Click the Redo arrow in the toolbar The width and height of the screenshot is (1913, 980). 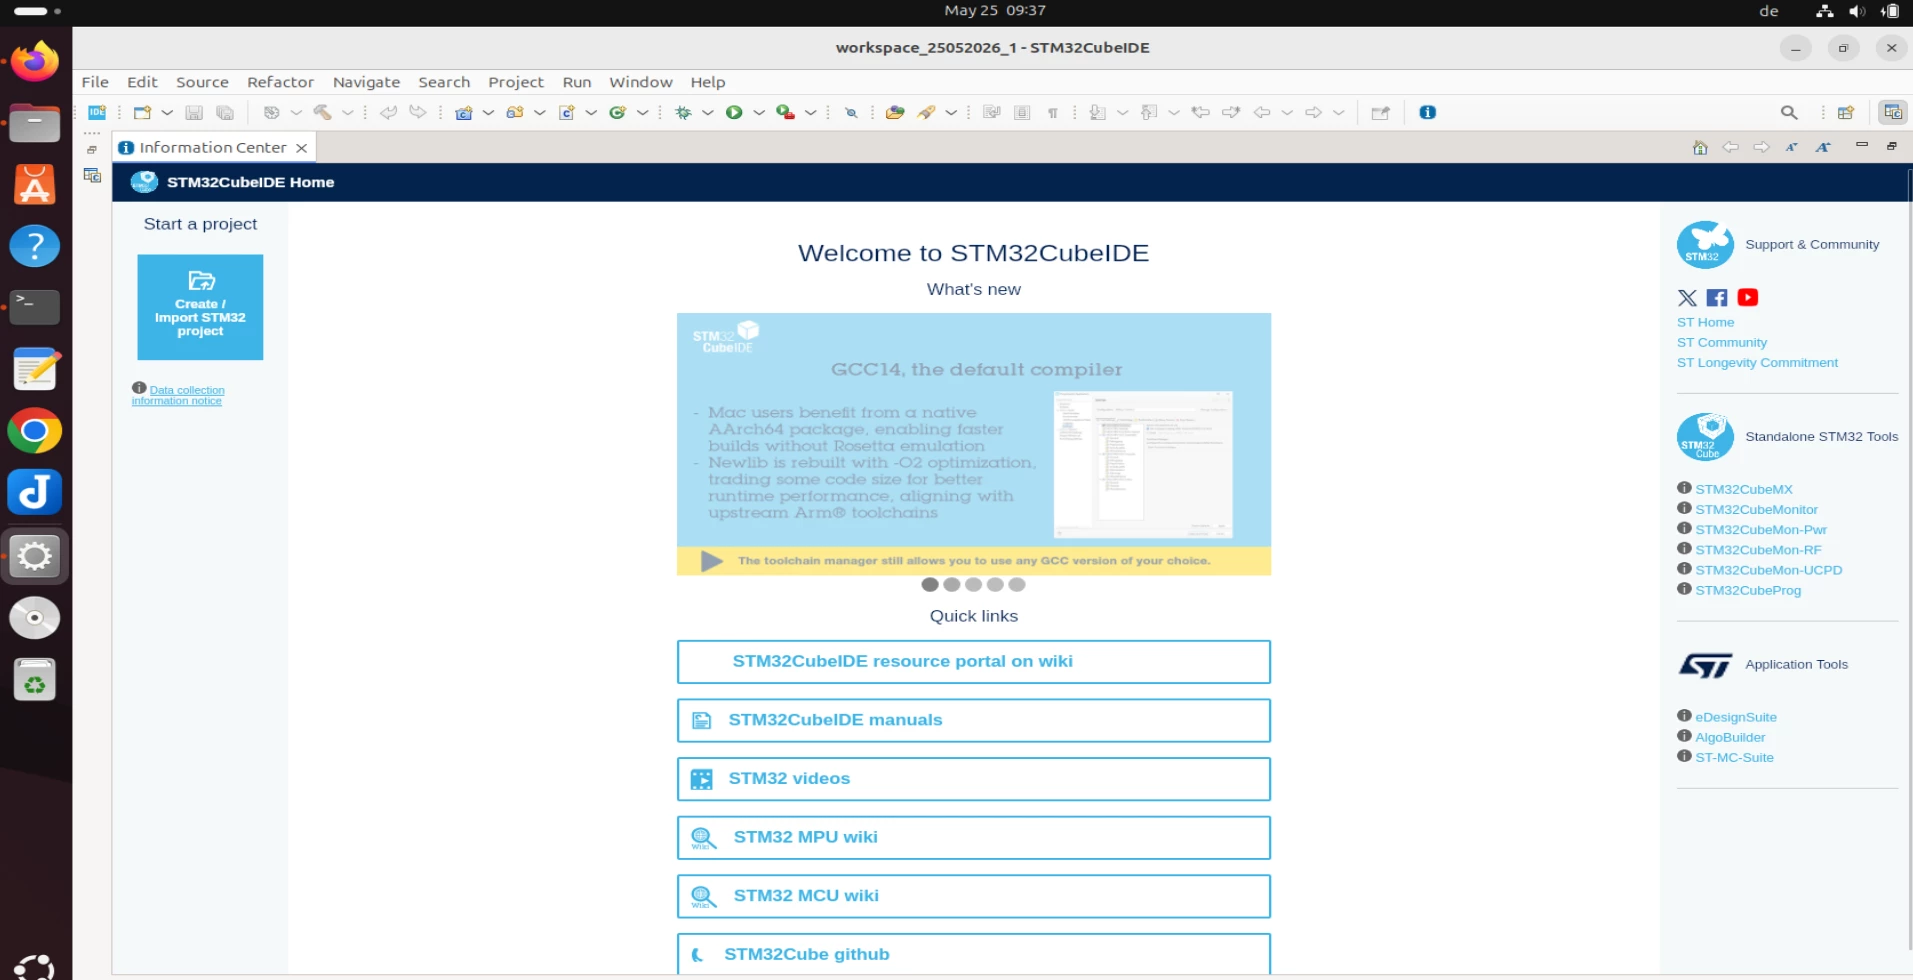(418, 113)
